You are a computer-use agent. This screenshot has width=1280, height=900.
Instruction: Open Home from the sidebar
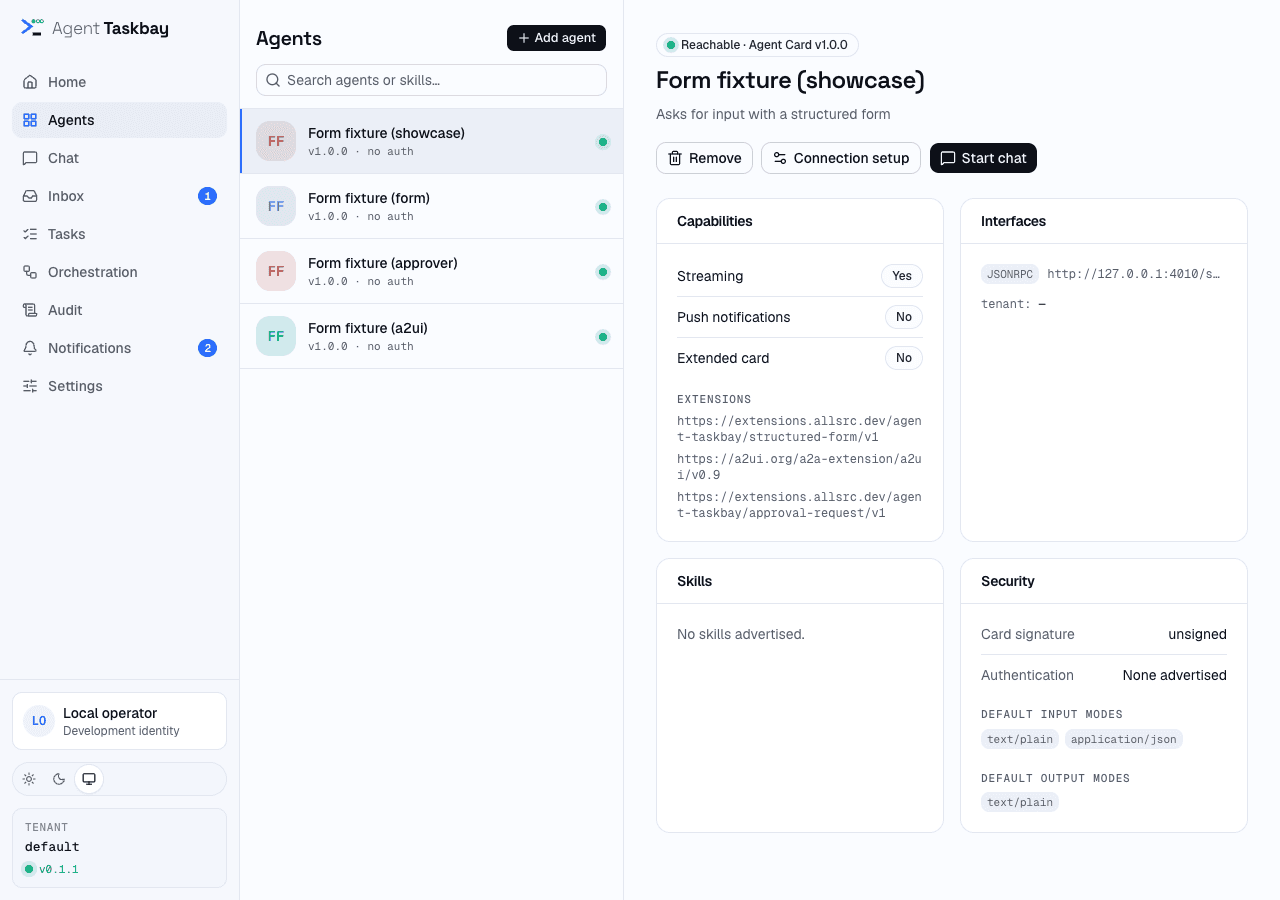119,82
